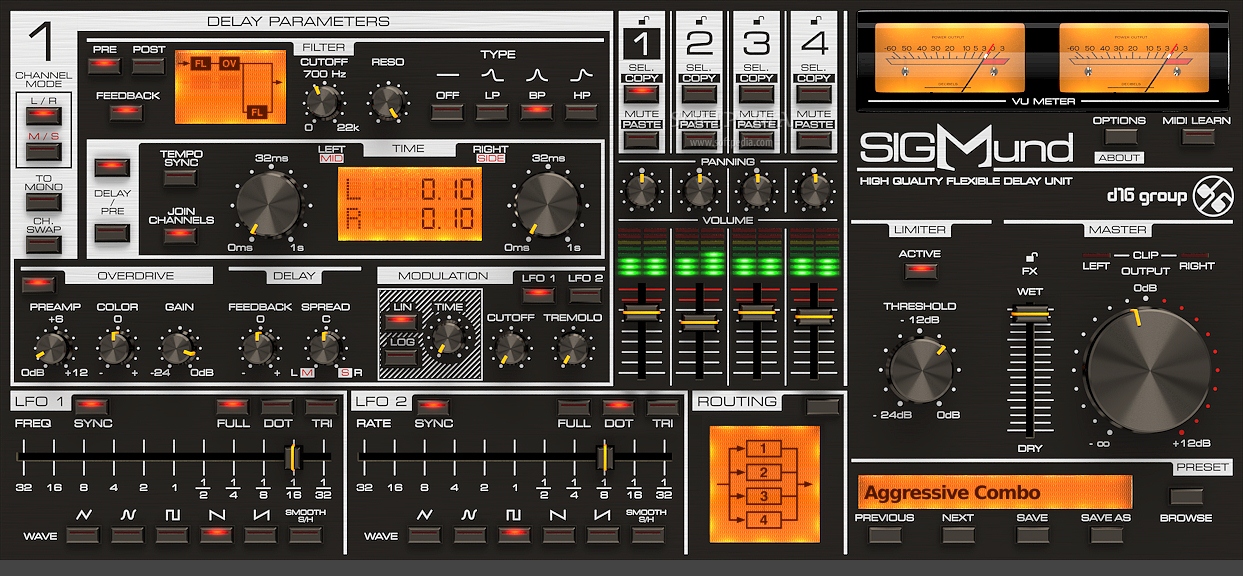Click the LFO 1 frequency slider handle
Image resolution: width=1243 pixels, height=576 pixels.
292,457
